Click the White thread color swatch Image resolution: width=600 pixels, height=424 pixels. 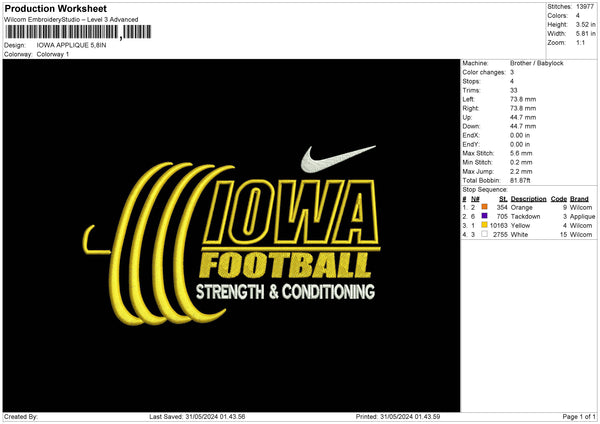tap(484, 234)
